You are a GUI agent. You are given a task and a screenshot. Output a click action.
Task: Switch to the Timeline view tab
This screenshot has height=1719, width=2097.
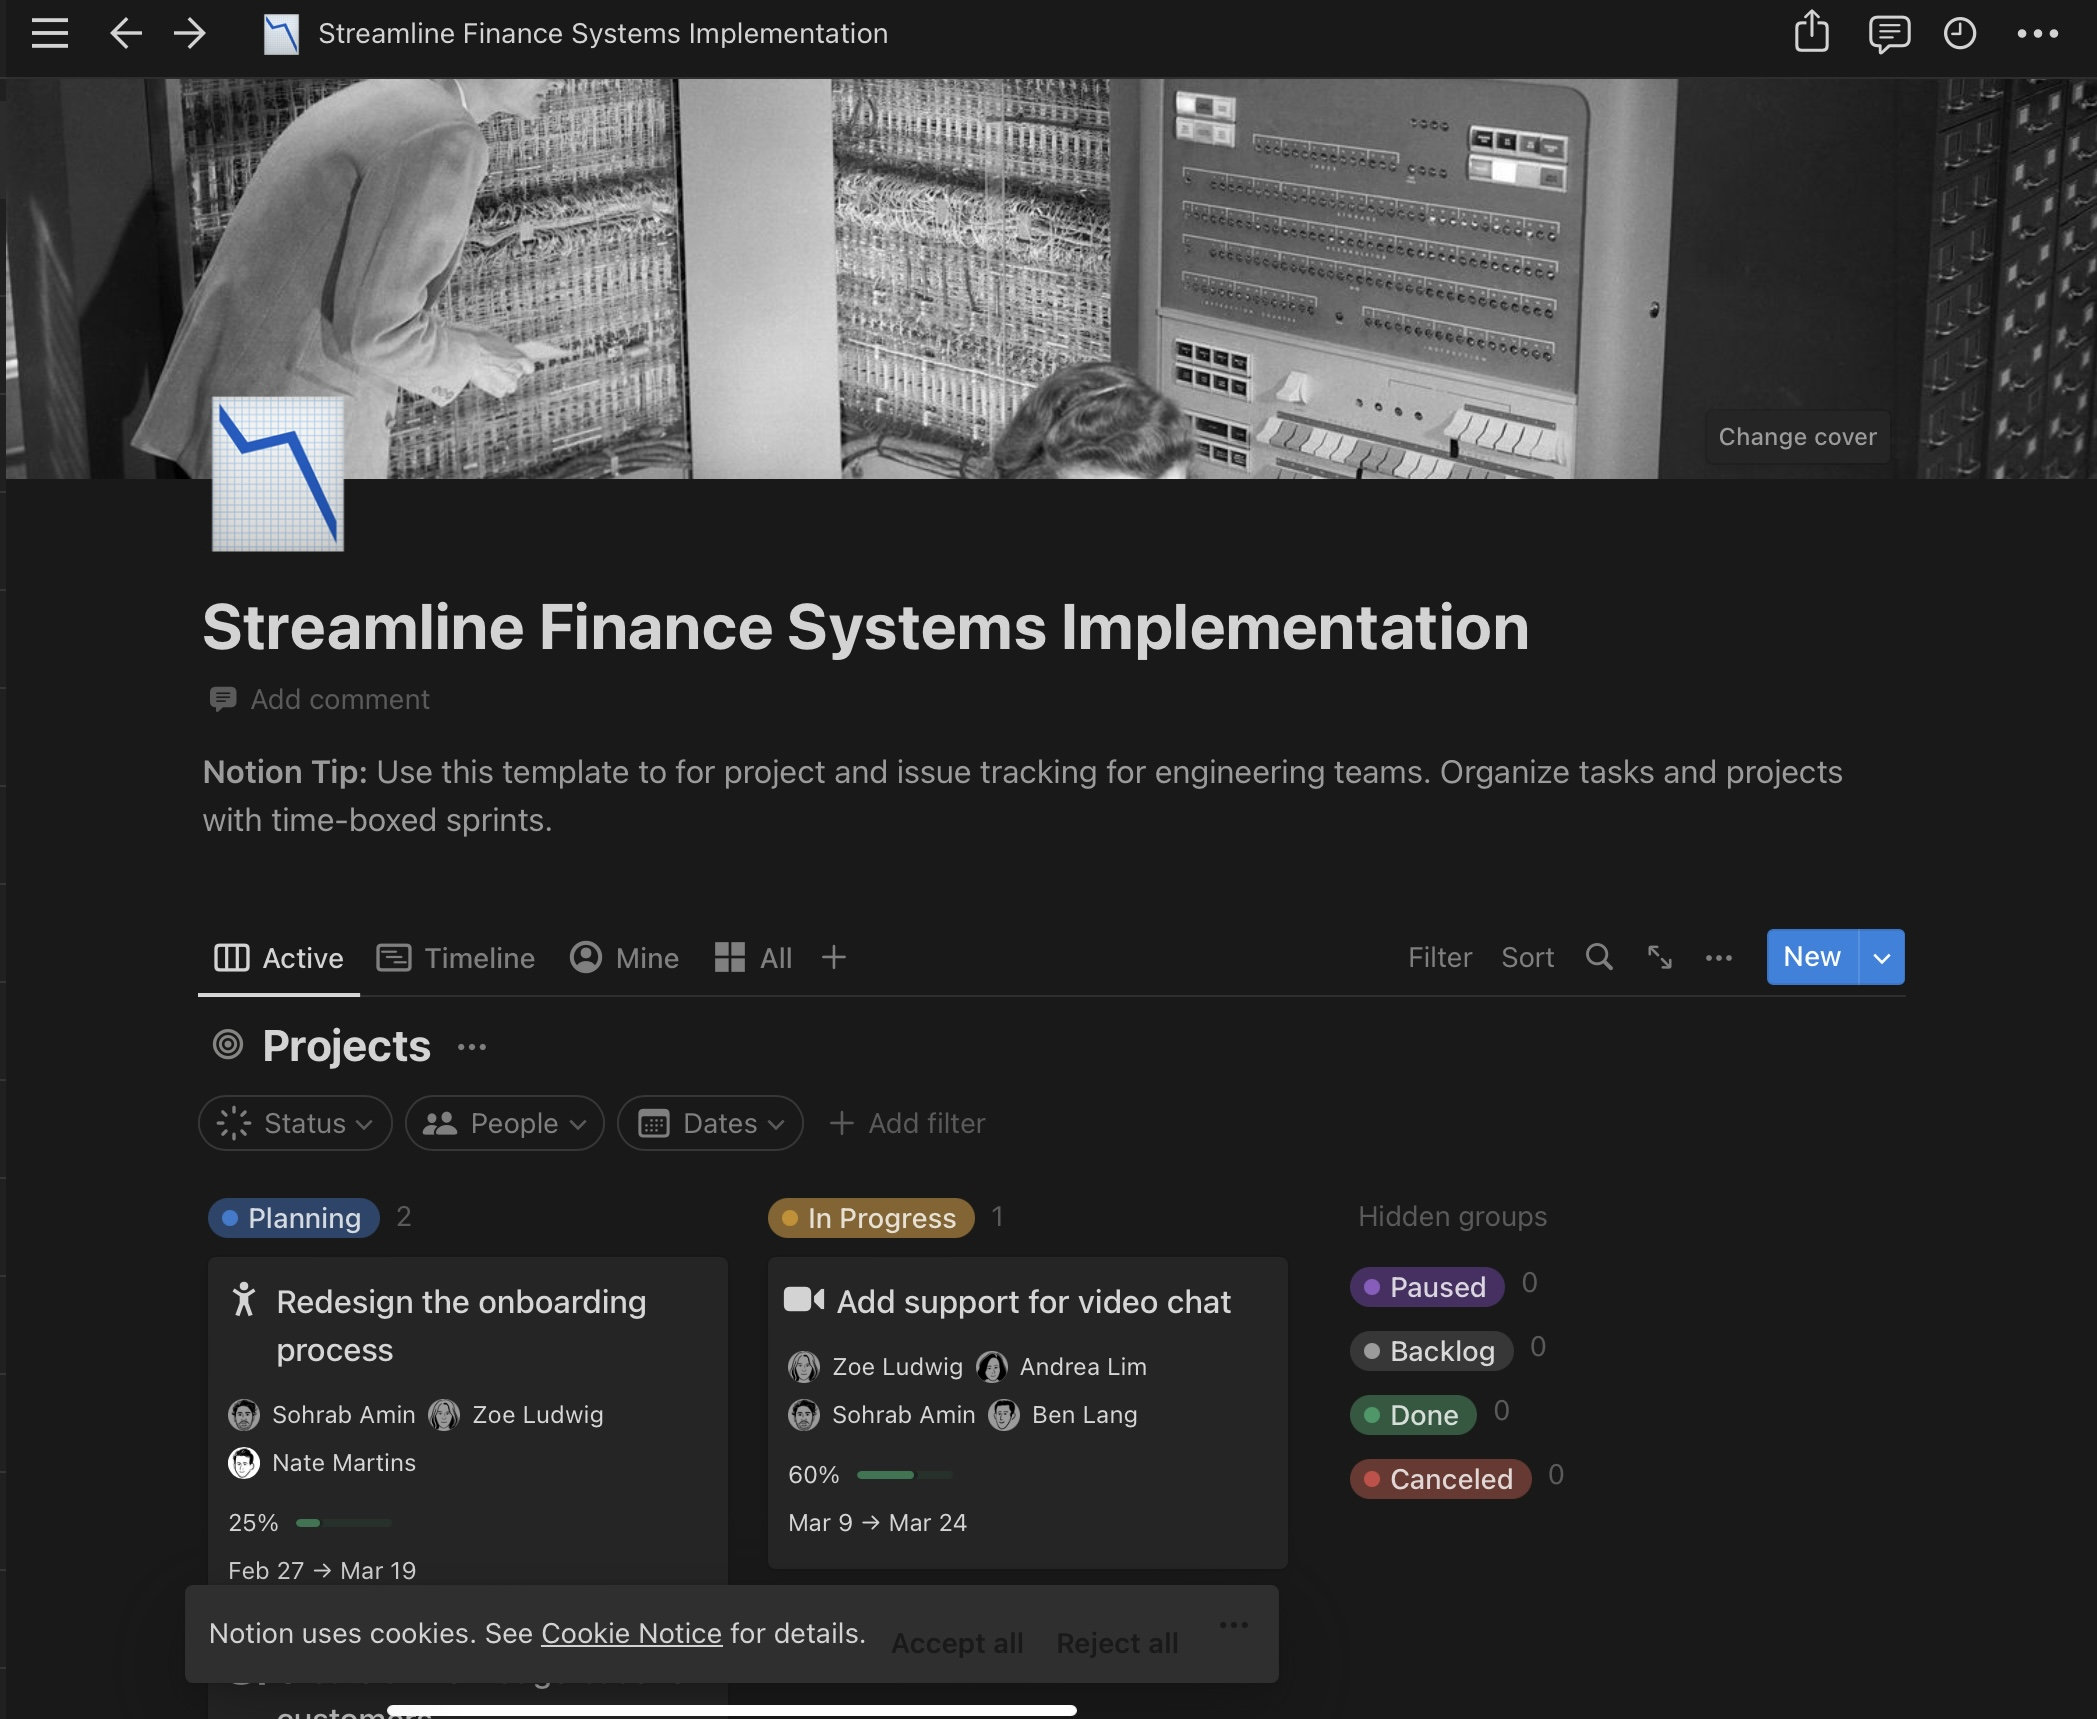[456, 957]
